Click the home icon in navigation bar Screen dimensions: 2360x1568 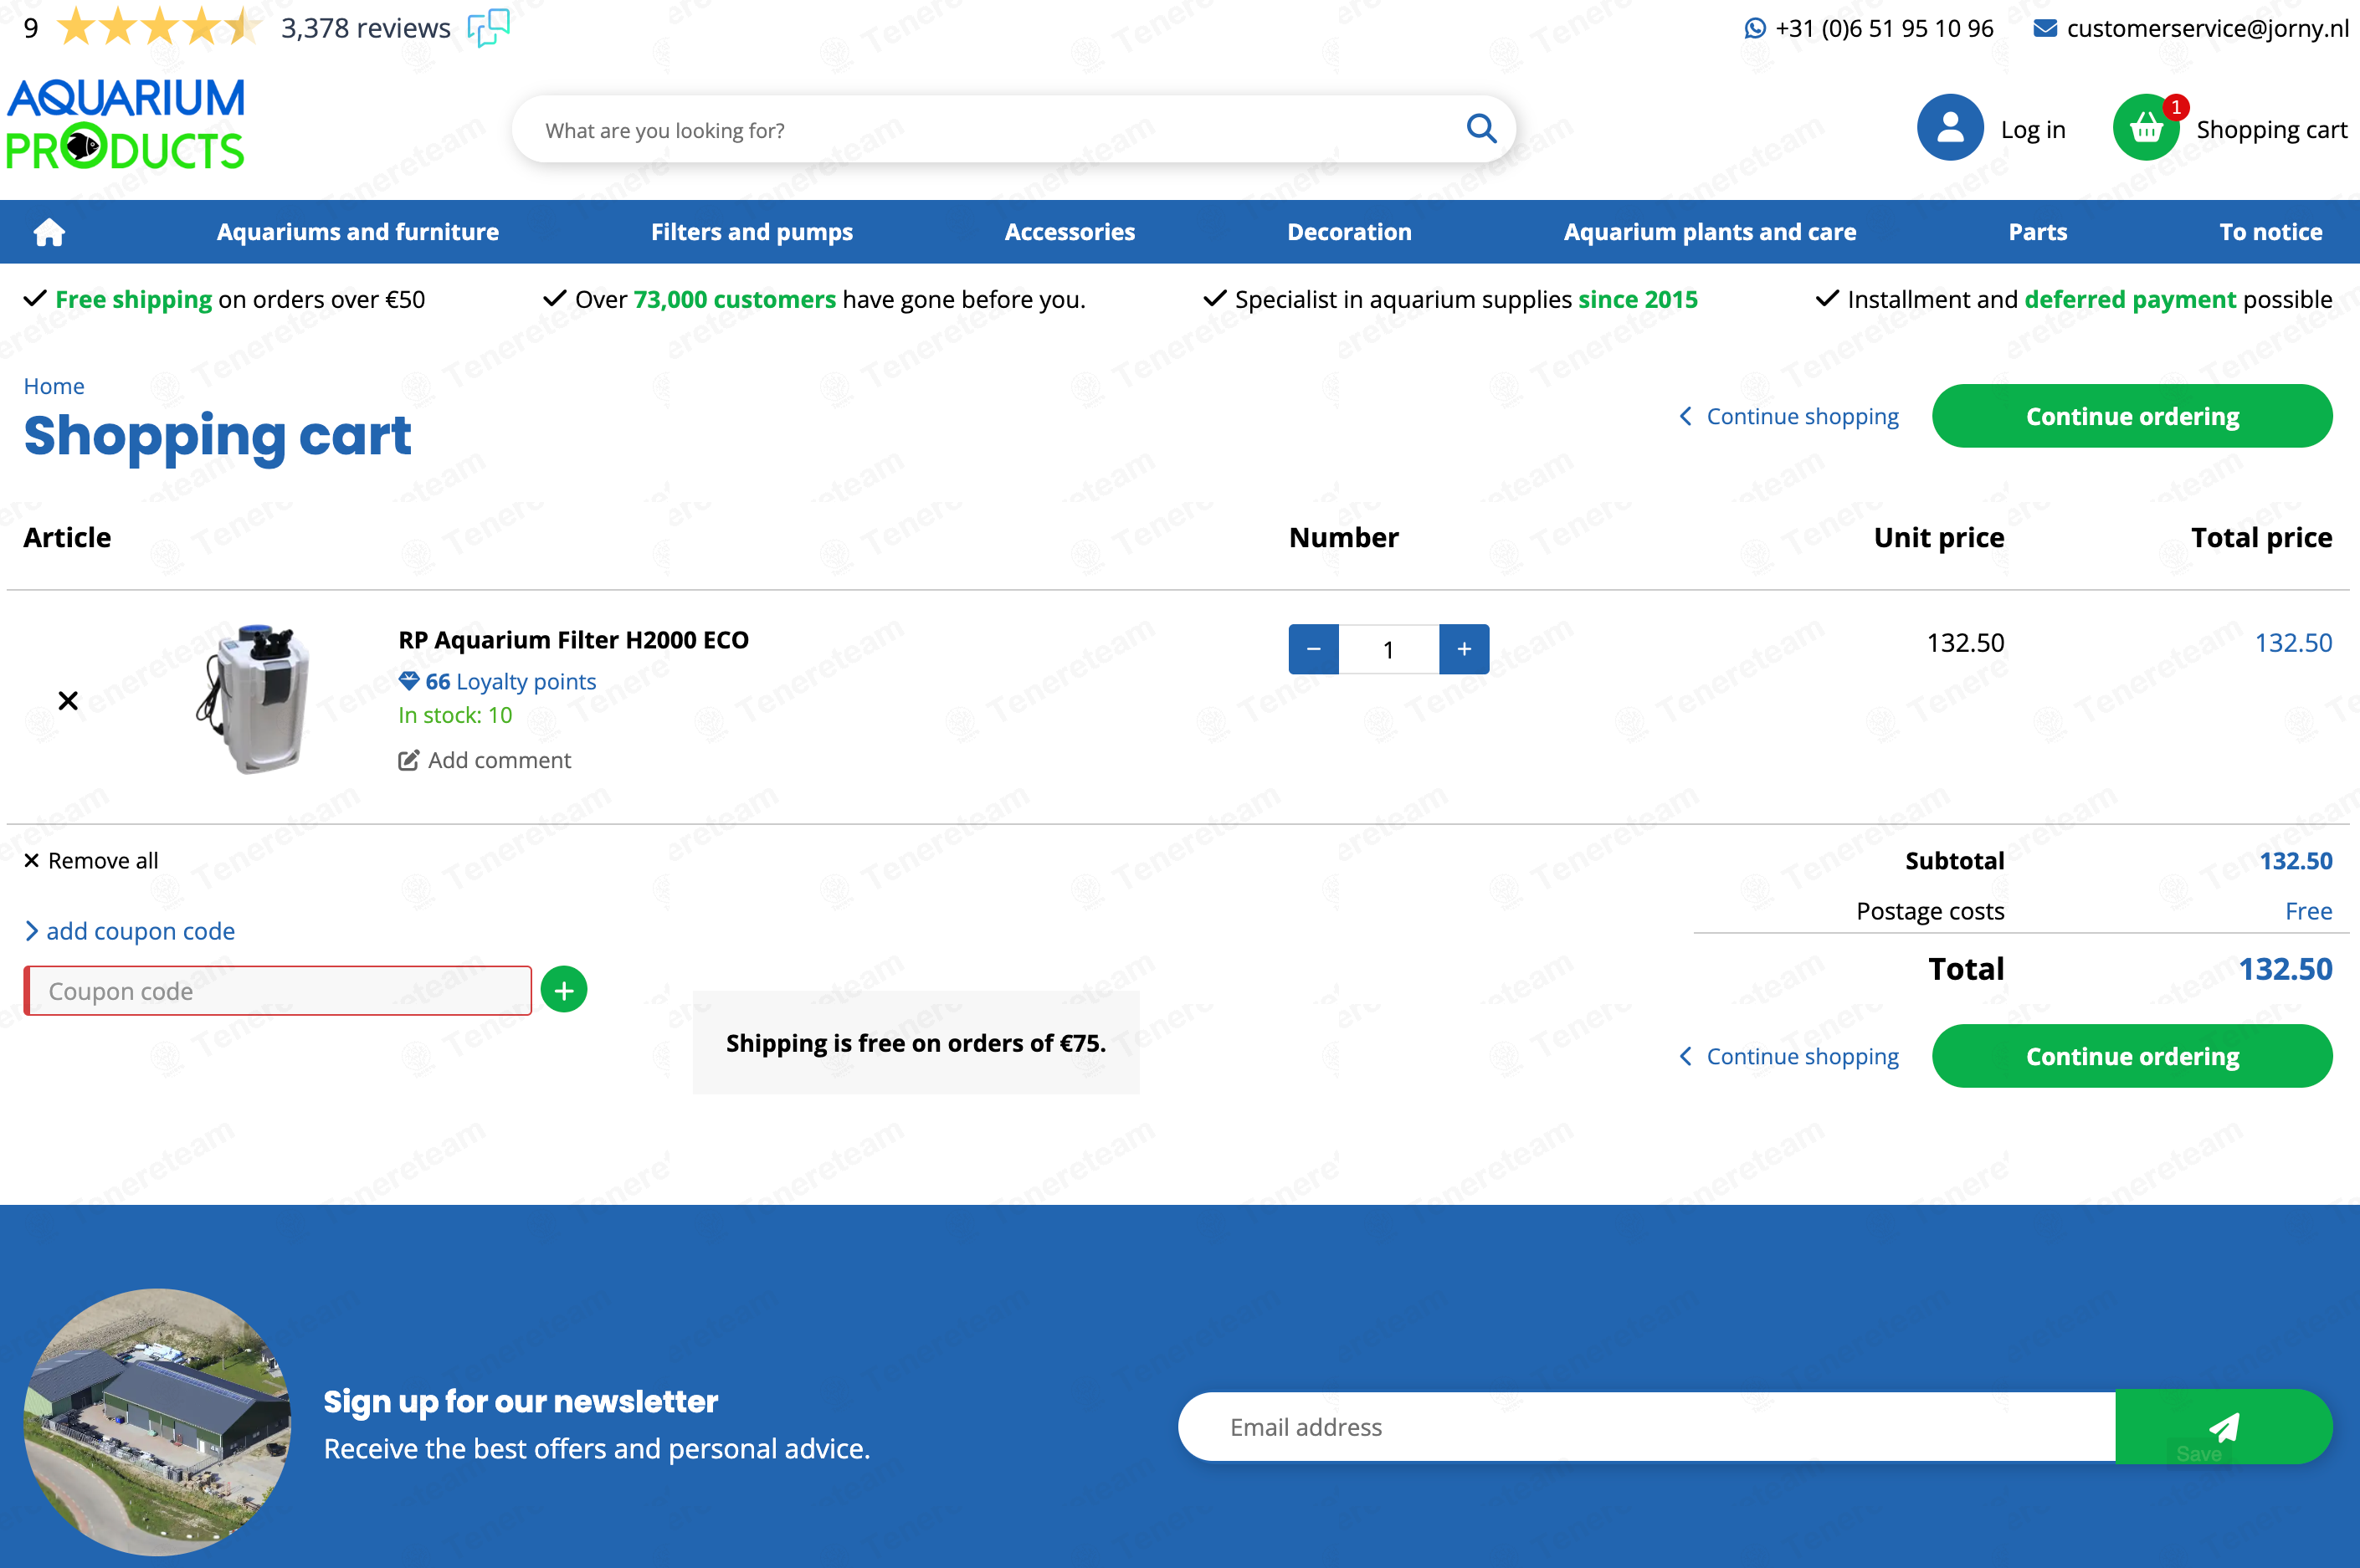point(49,232)
